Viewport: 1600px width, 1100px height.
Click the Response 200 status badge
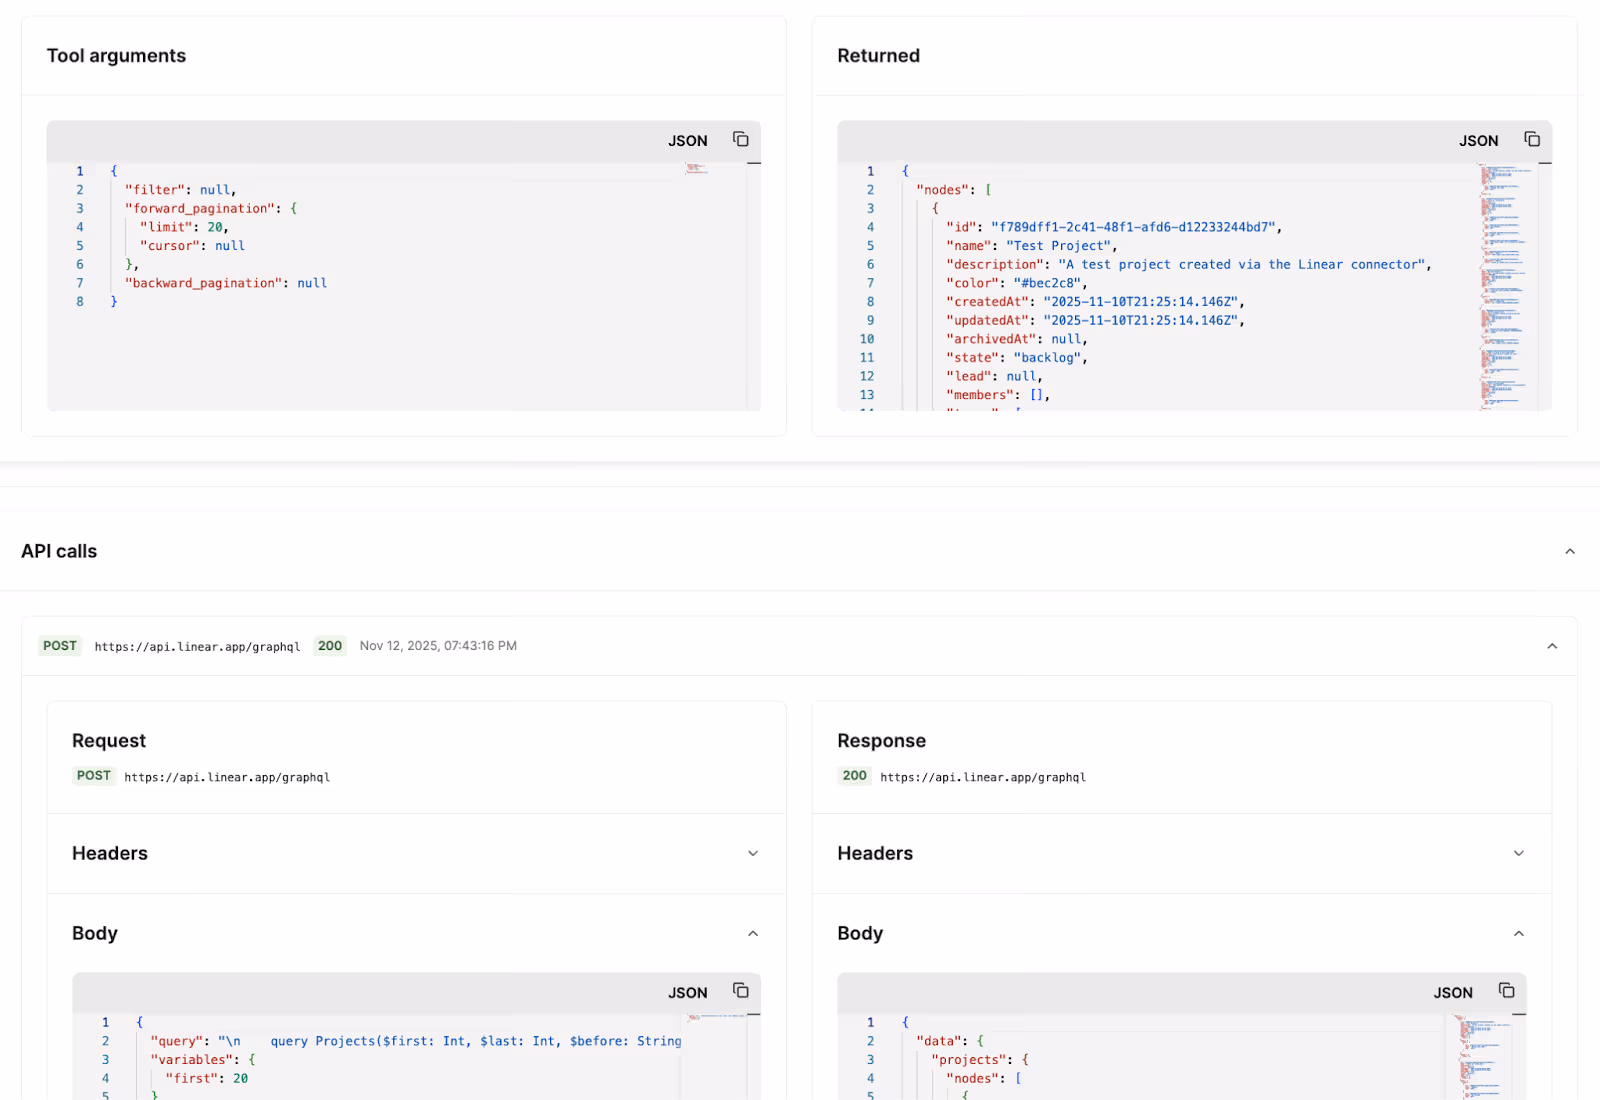point(855,776)
